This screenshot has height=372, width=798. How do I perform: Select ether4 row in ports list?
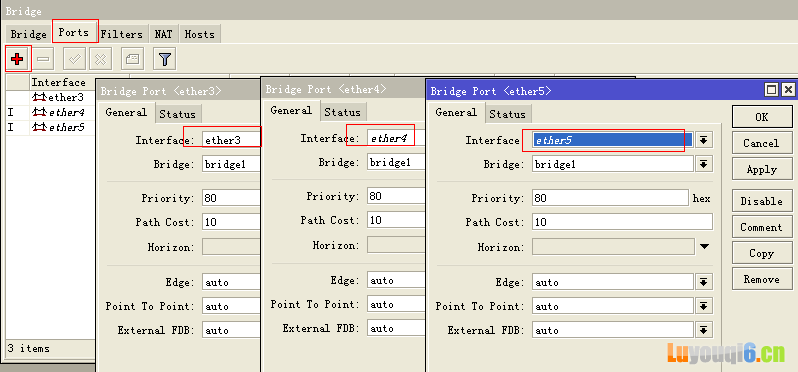51,112
